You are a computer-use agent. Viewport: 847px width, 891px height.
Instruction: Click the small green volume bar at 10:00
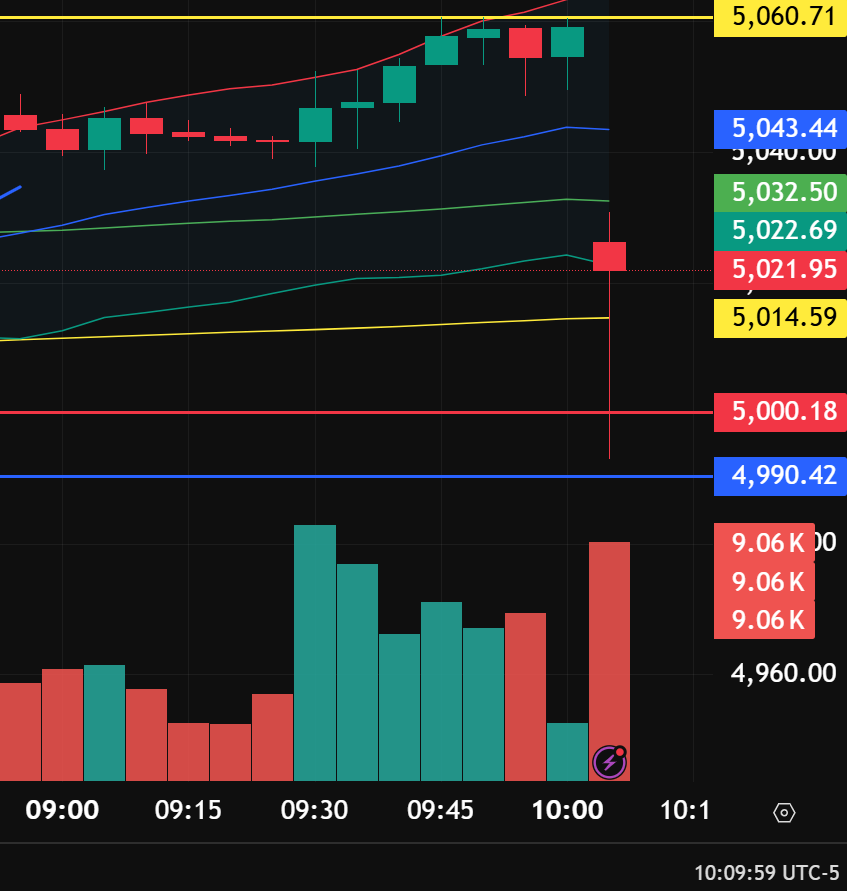point(568,752)
